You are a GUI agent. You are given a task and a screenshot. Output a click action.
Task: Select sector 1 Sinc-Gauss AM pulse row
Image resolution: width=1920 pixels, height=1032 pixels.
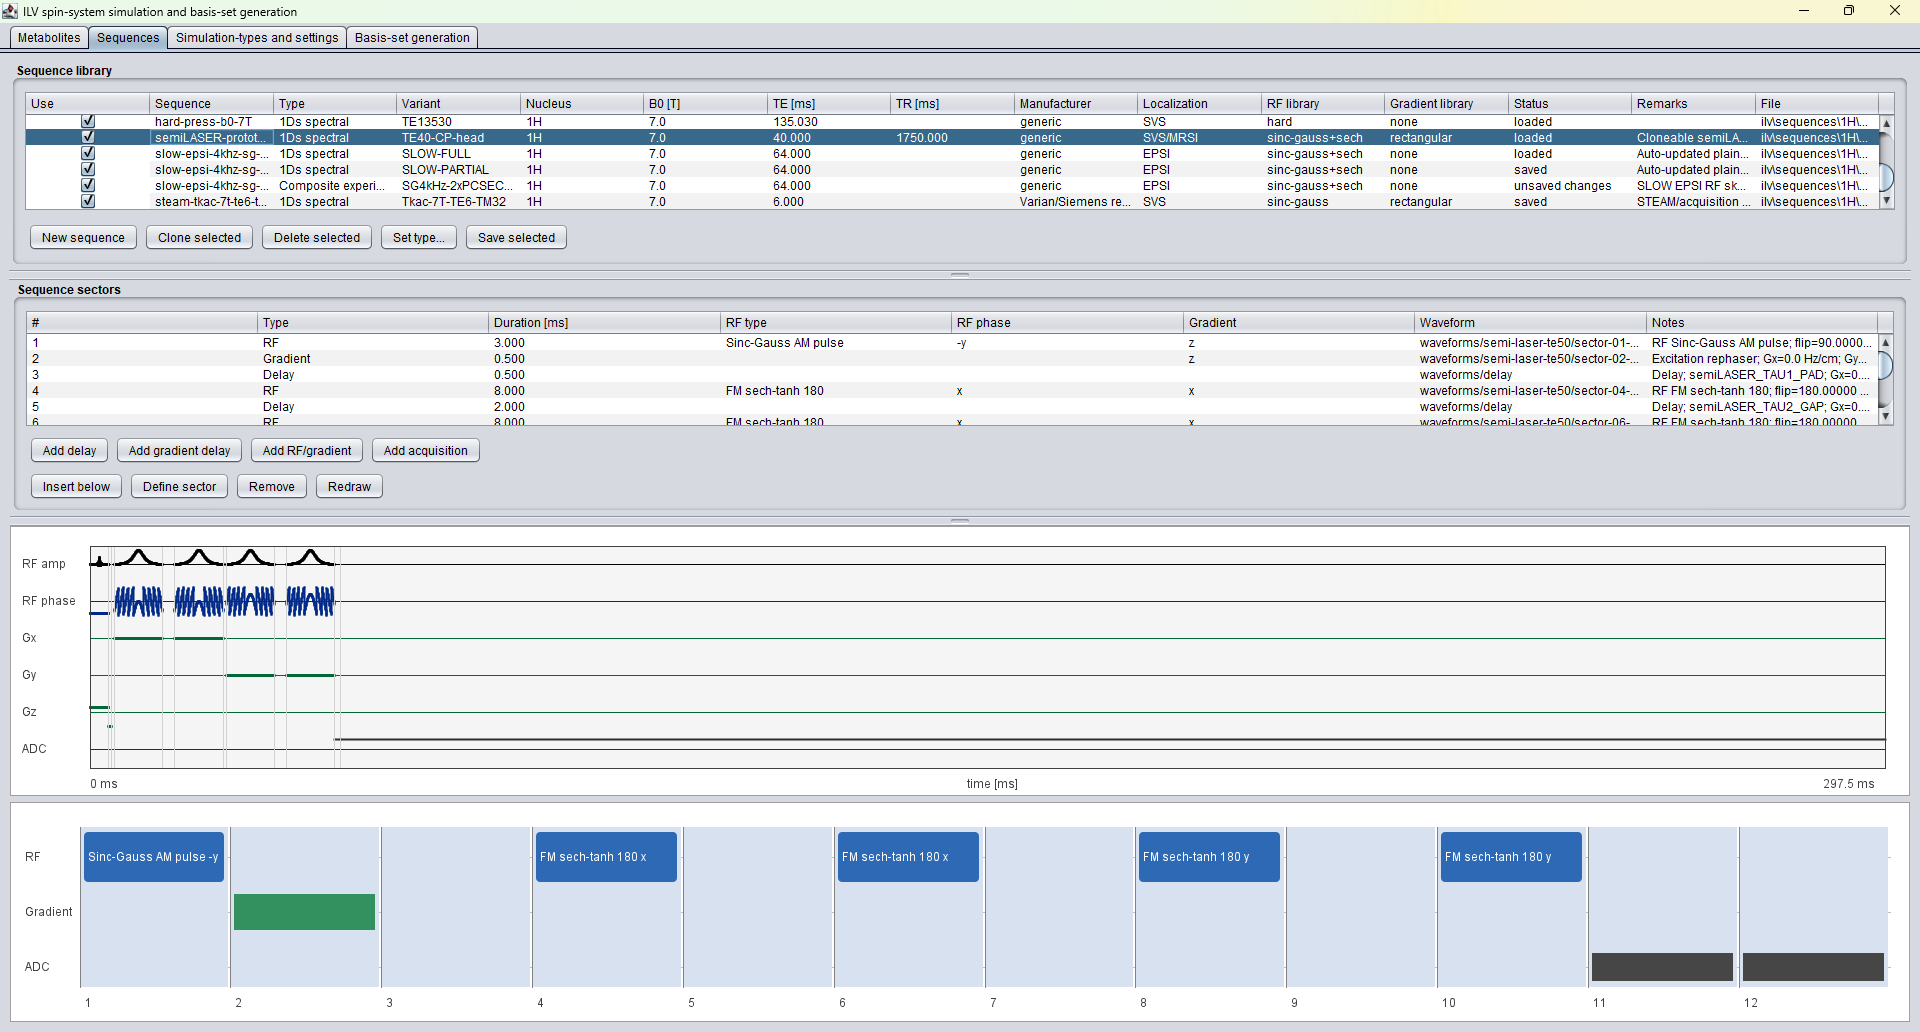(x=952, y=342)
